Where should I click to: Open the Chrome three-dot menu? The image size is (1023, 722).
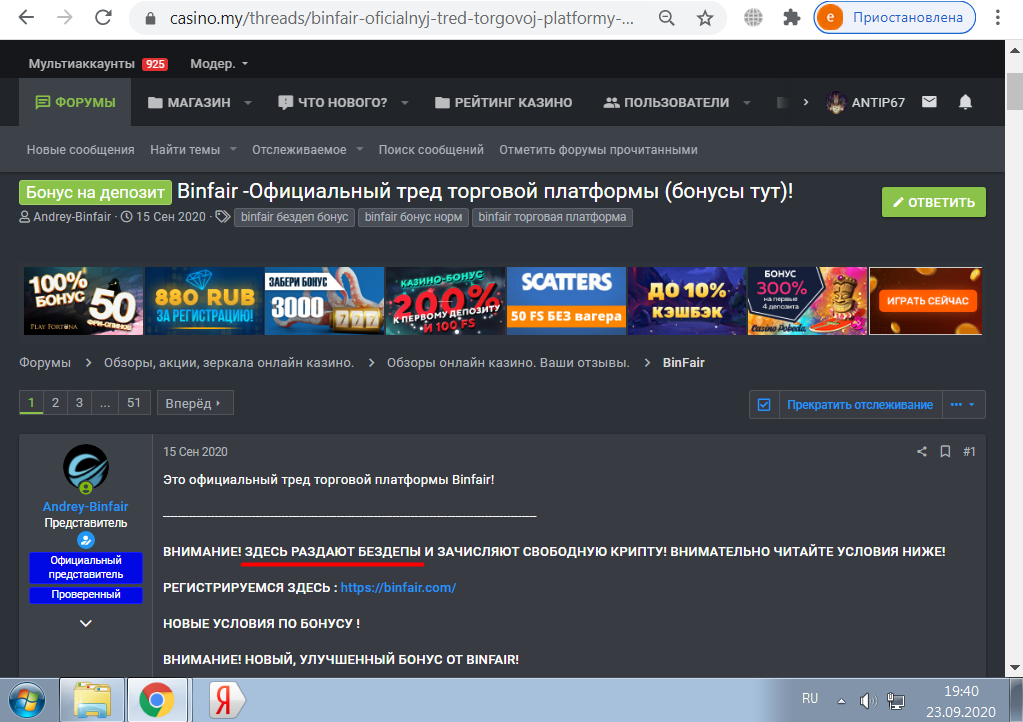click(997, 18)
